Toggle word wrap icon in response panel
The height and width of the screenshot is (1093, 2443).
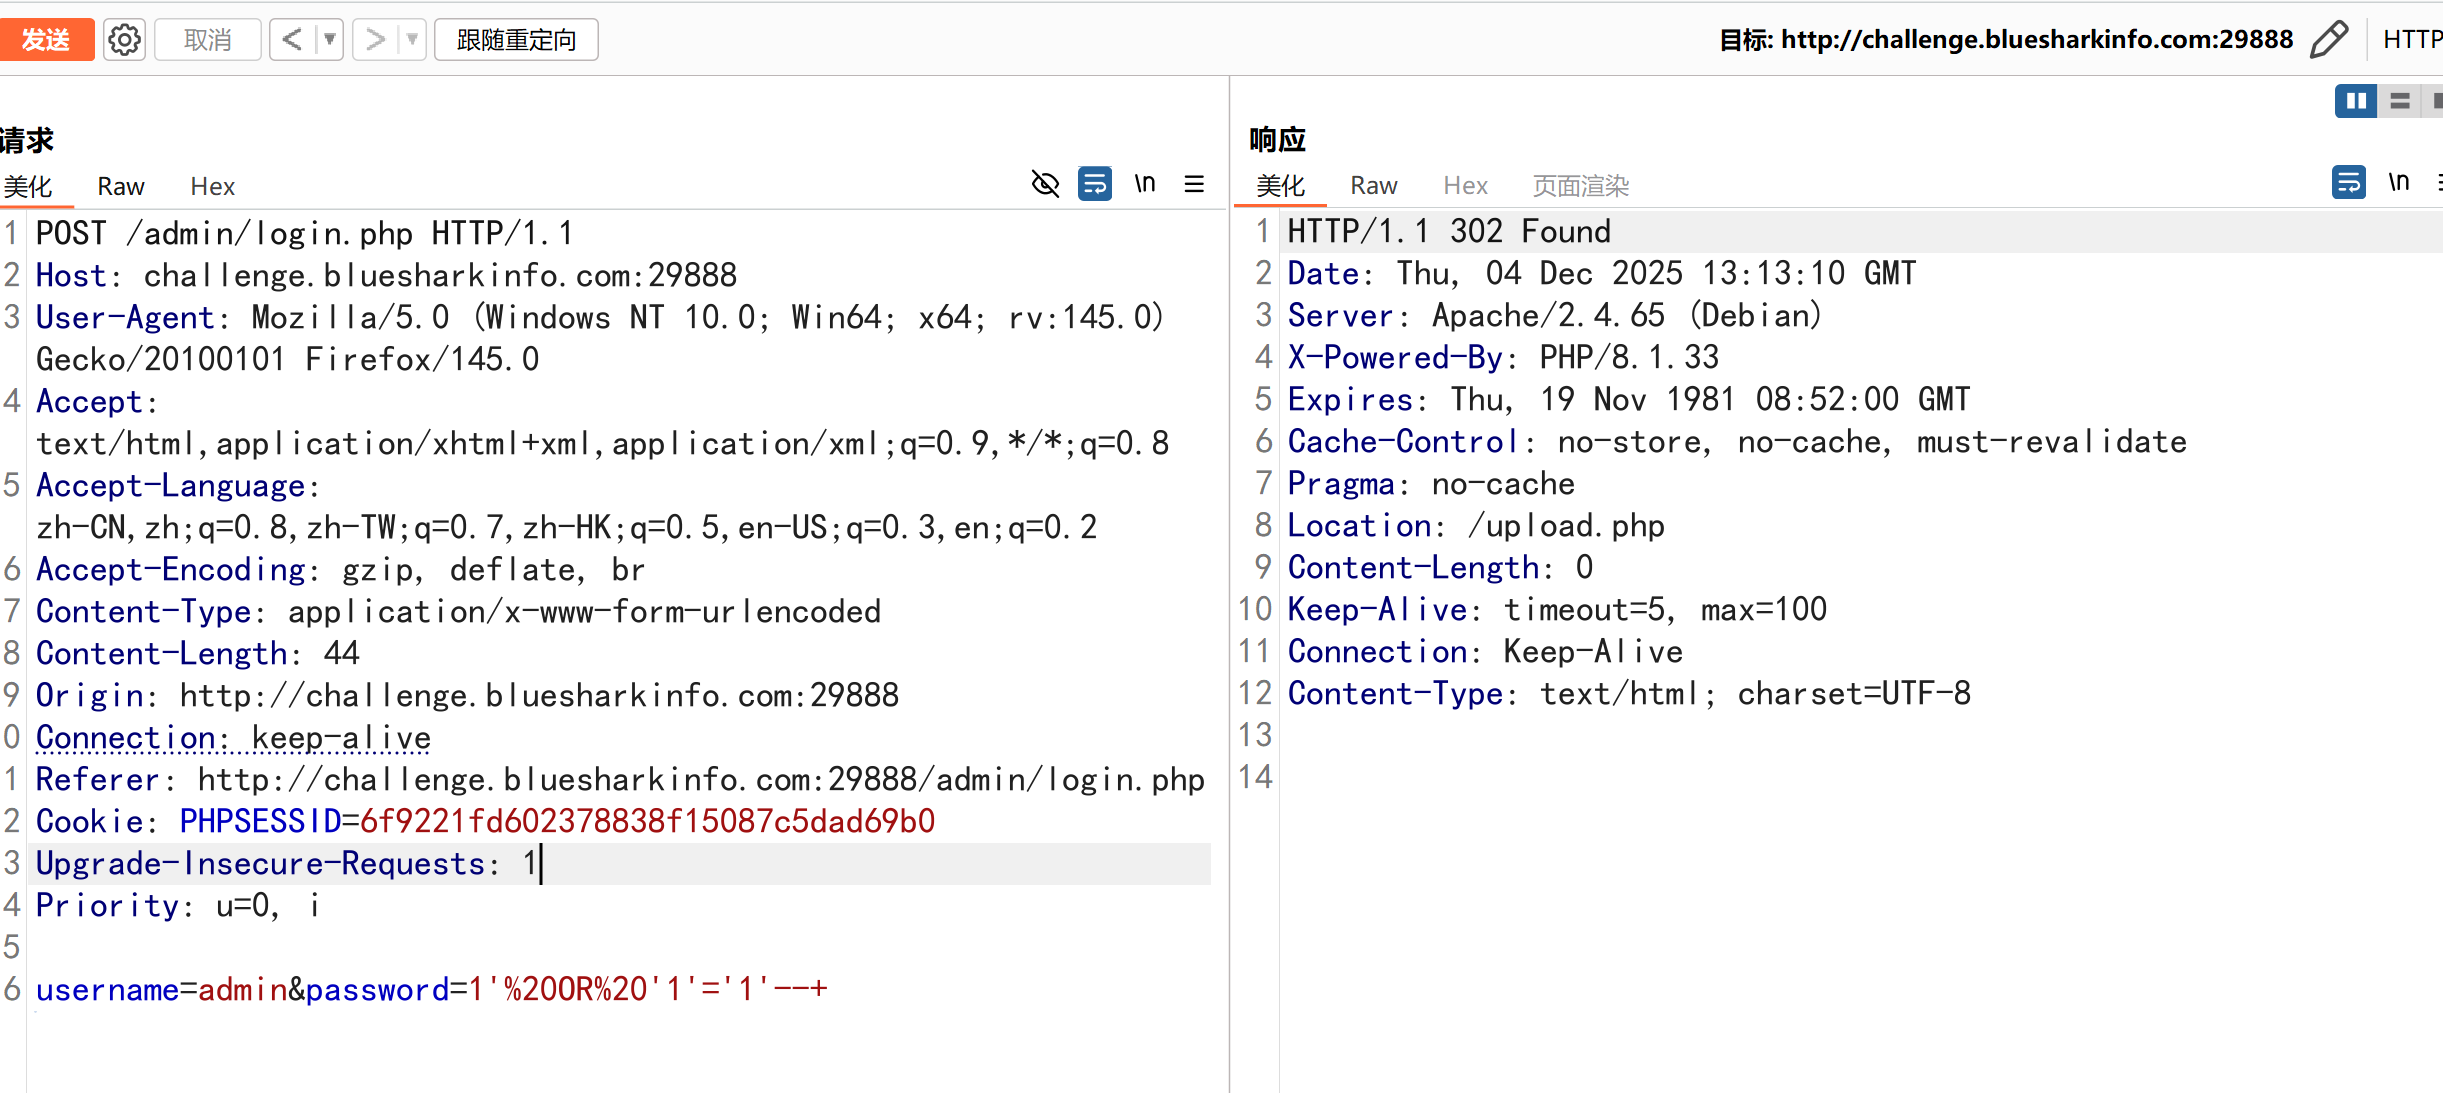coord(2348,182)
